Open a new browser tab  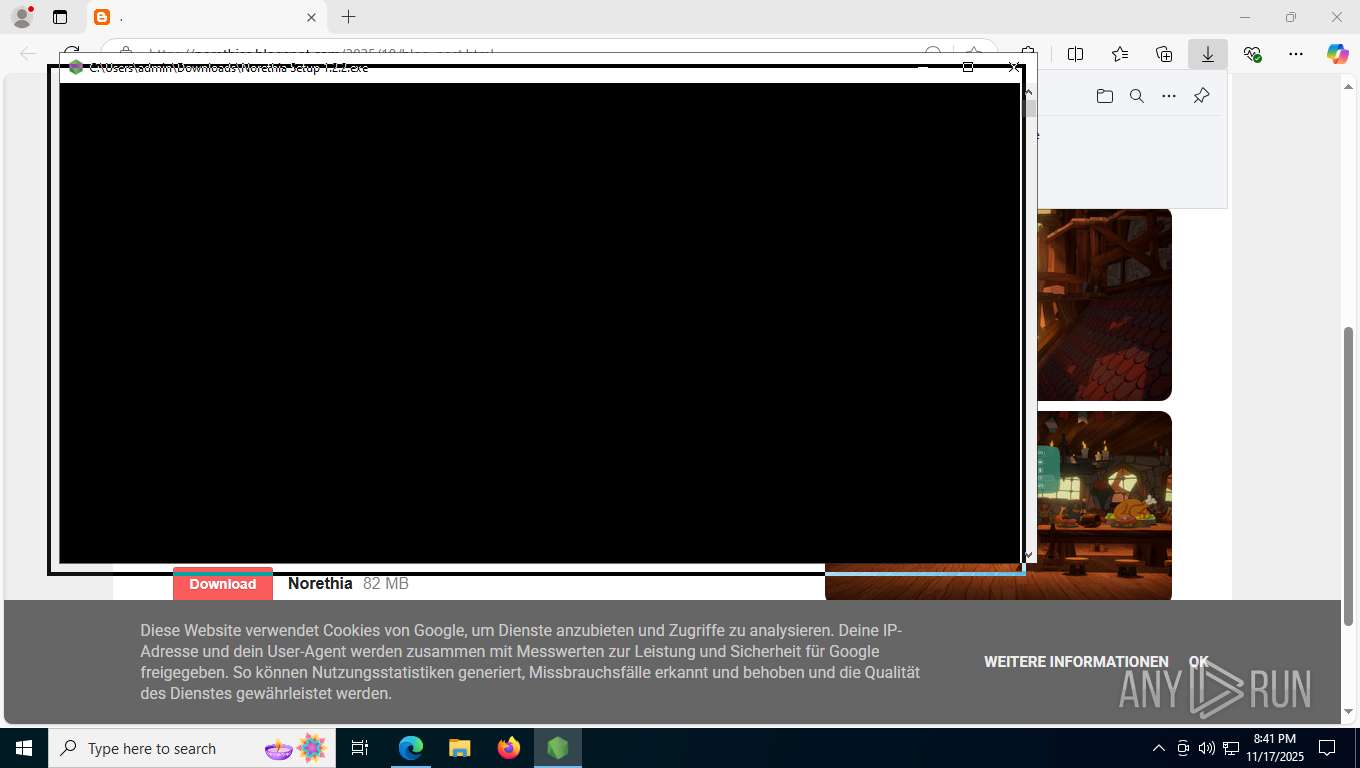pyautogui.click(x=348, y=17)
